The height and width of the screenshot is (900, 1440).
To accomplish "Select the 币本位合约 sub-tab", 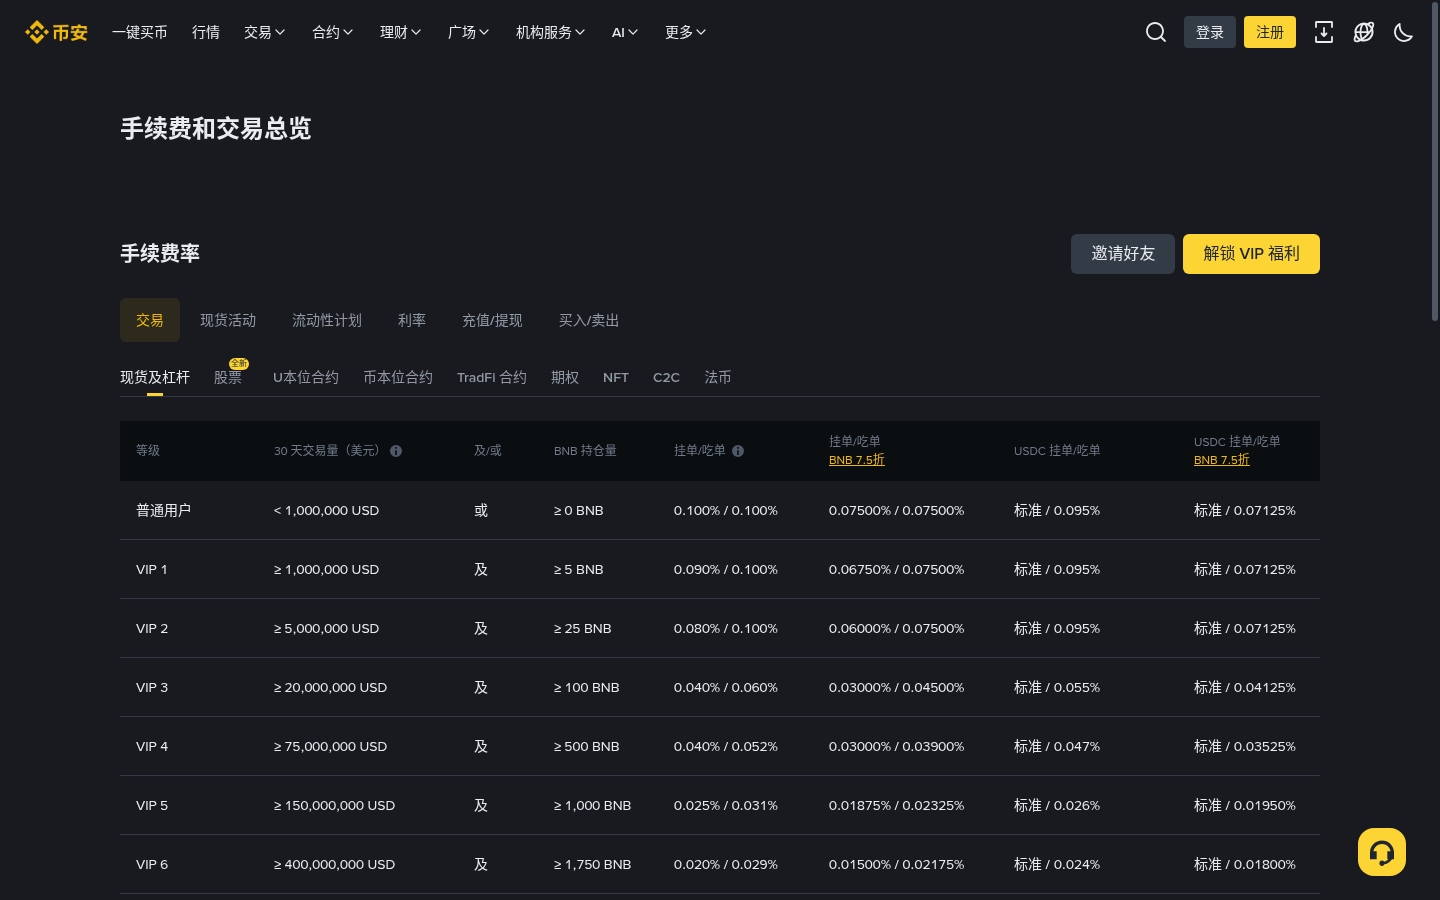I will tap(398, 377).
